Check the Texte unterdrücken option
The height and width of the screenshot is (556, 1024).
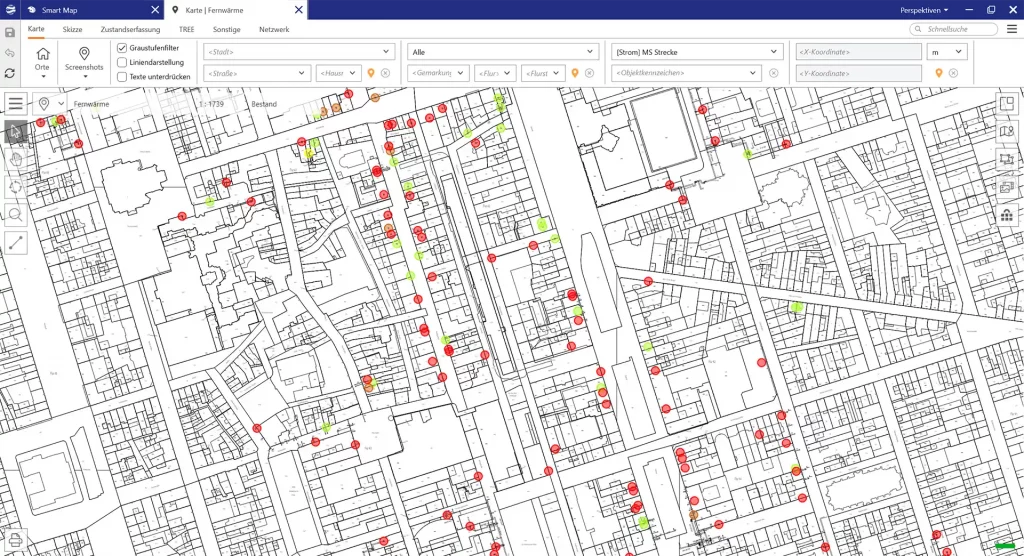coord(122,76)
